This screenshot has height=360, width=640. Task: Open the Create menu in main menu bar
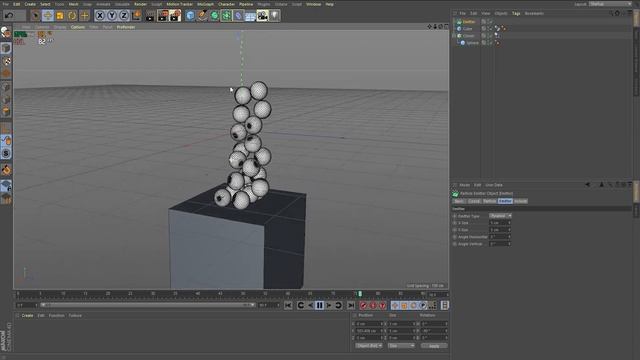30,4
